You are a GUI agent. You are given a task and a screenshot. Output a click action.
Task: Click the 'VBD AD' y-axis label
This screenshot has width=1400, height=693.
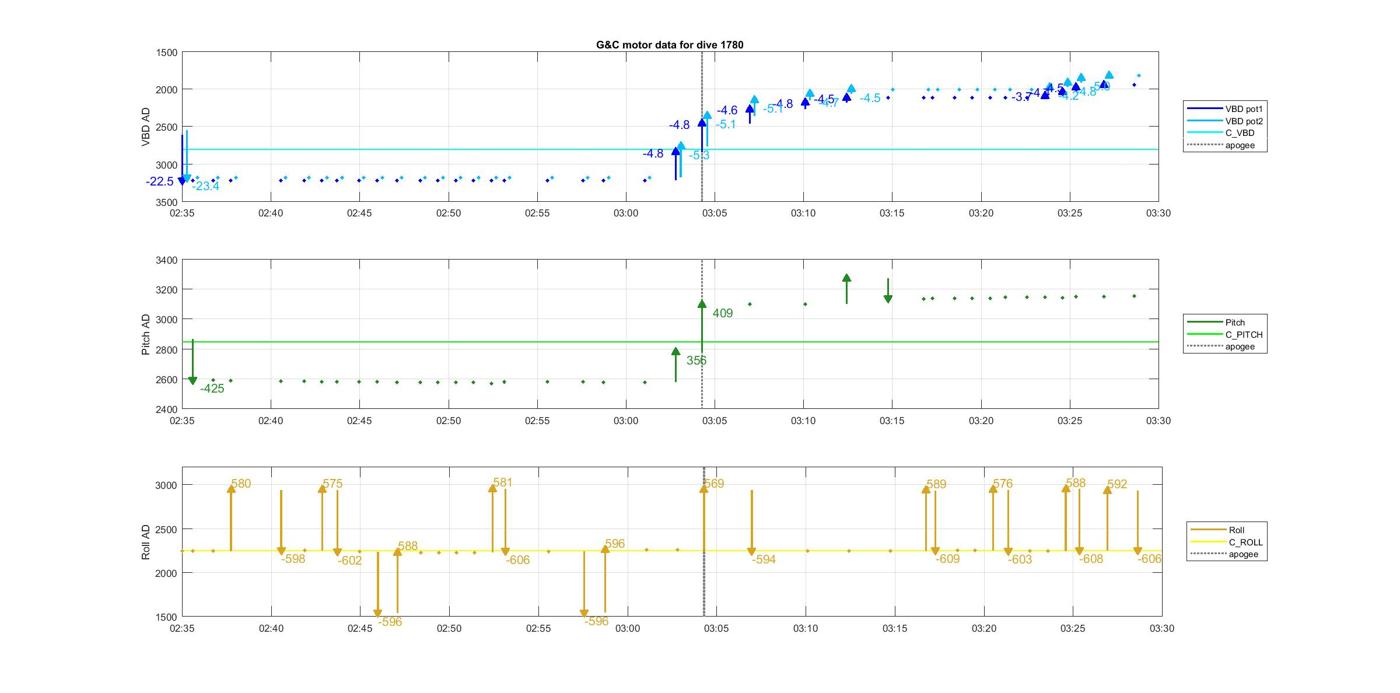click(145, 127)
